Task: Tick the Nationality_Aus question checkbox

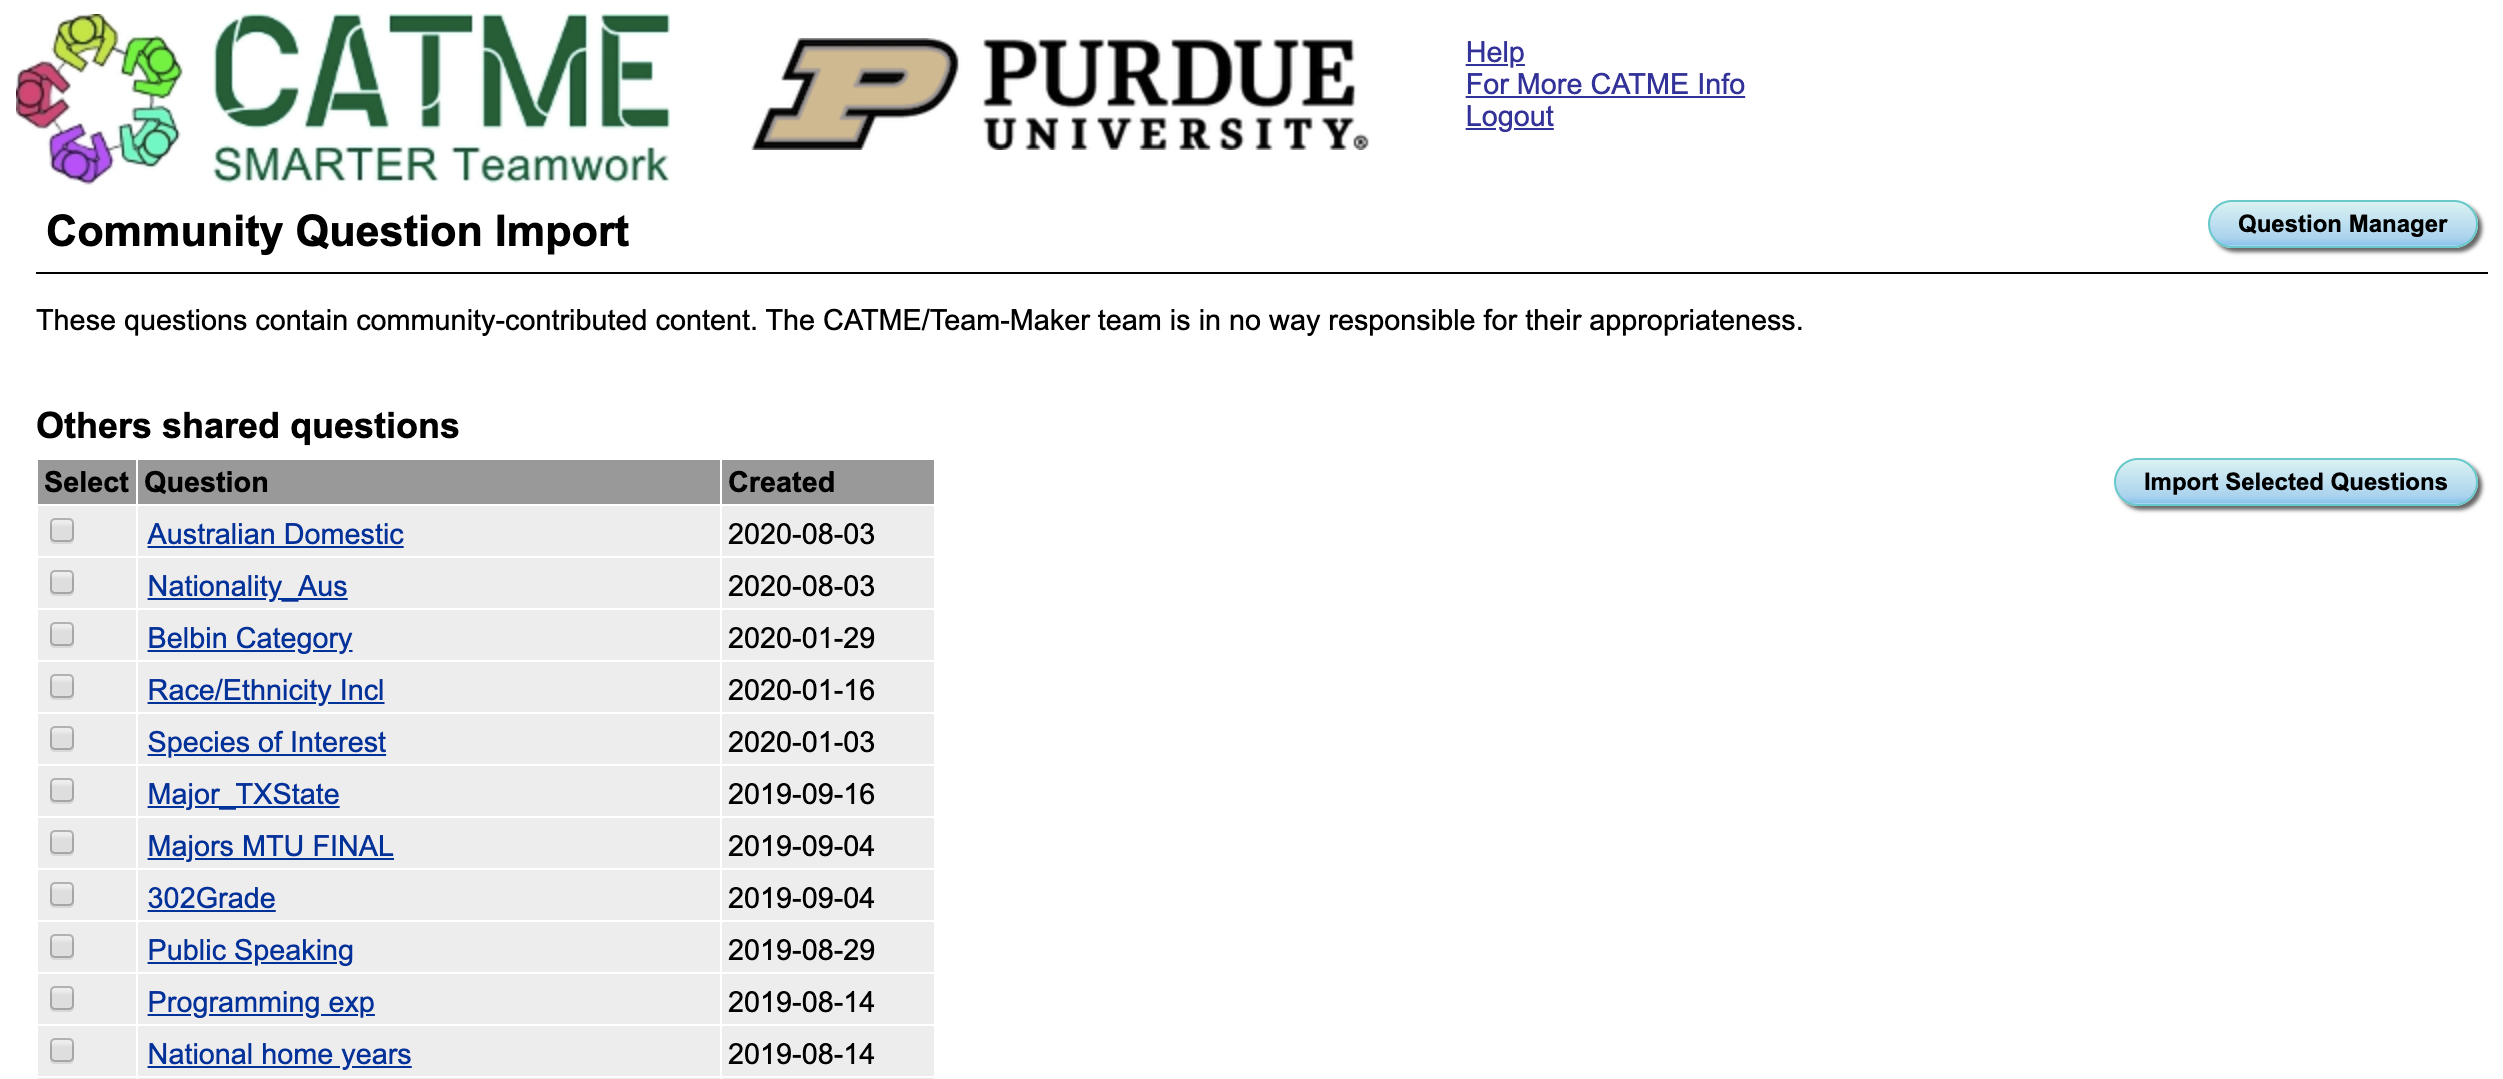Action: (x=62, y=583)
